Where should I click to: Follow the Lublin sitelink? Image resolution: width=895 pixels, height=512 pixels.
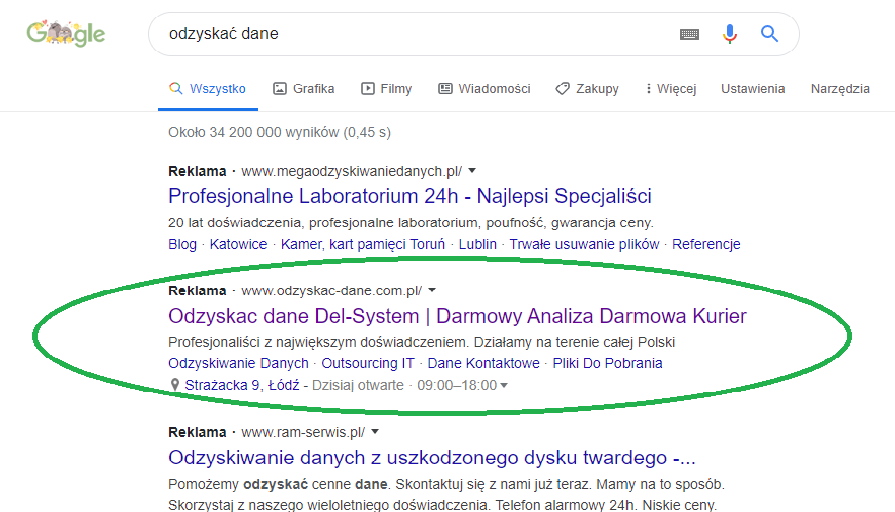click(x=477, y=244)
